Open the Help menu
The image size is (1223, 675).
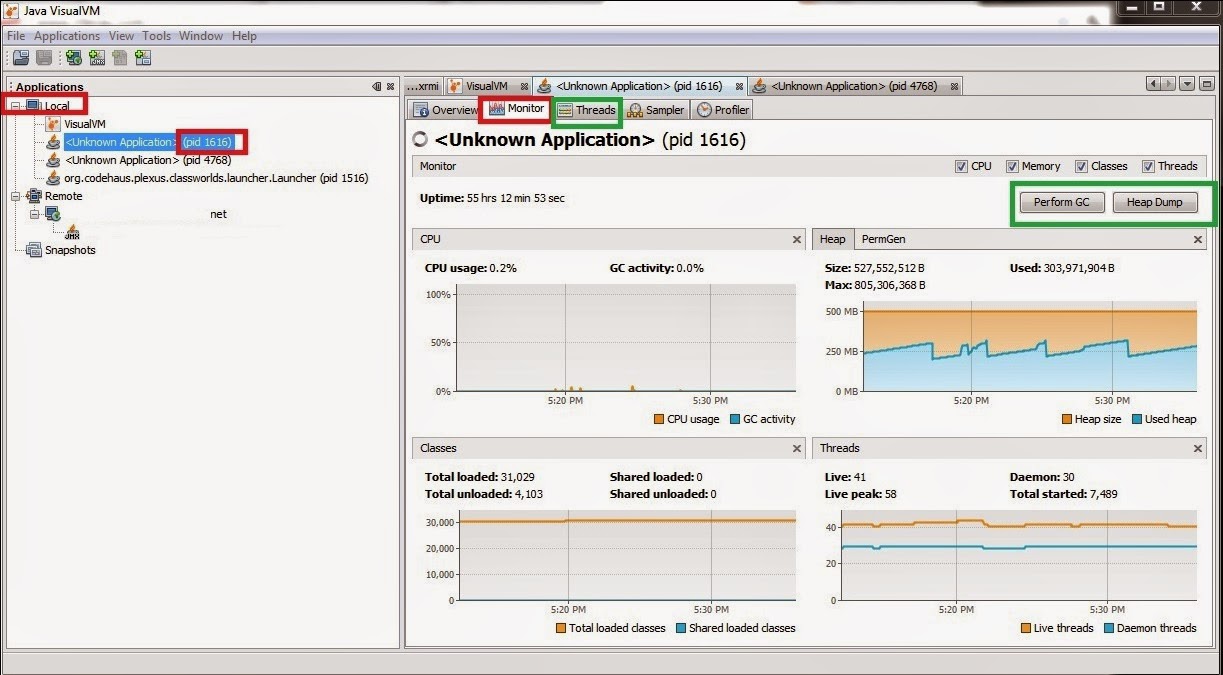point(244,36)
